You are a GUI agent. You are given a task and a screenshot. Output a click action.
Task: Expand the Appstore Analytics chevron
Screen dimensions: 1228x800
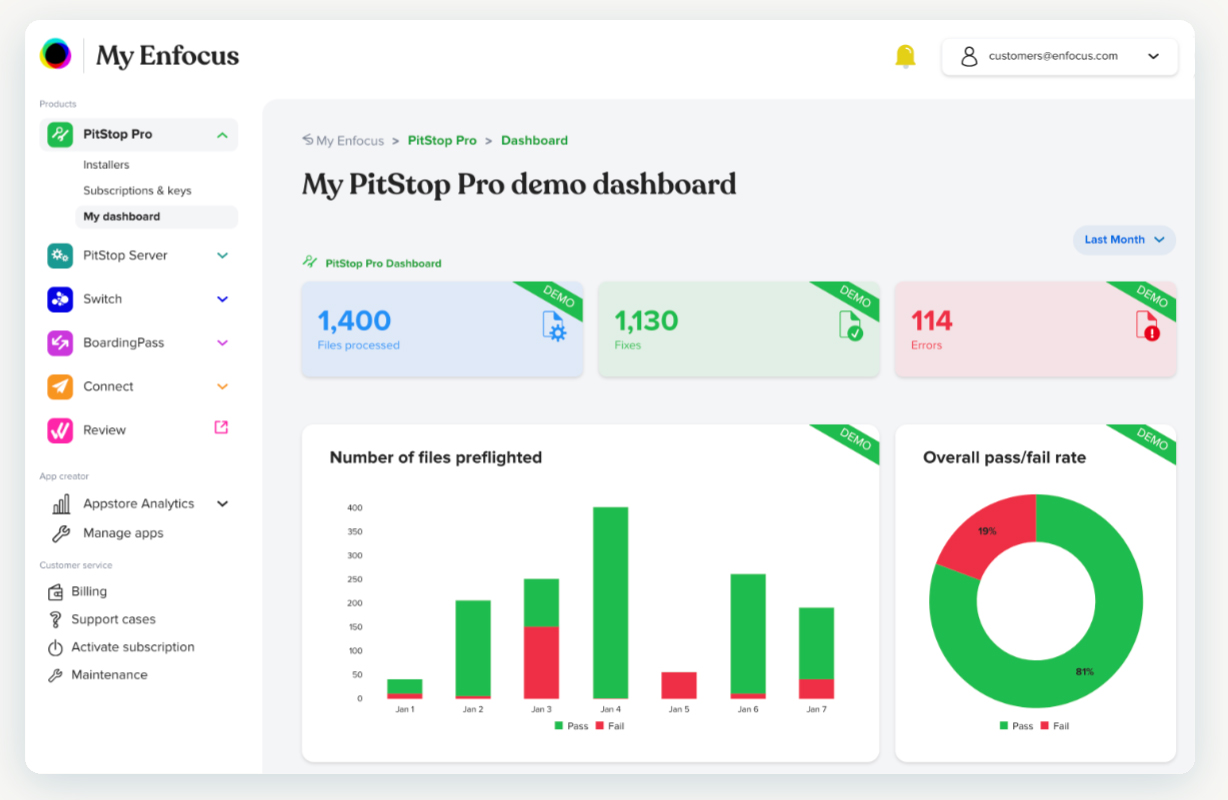click(x=222, y=504)
